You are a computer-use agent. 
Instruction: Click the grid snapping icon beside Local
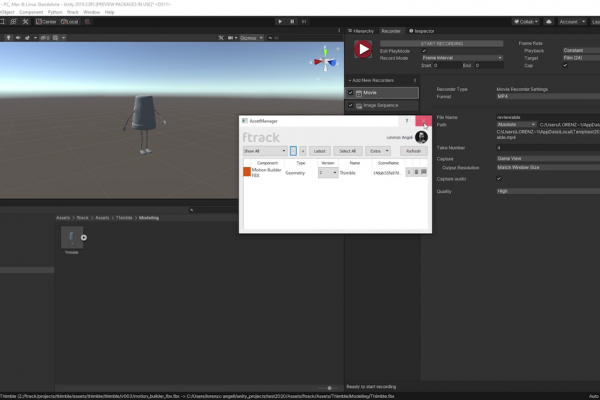click(88, 21)
